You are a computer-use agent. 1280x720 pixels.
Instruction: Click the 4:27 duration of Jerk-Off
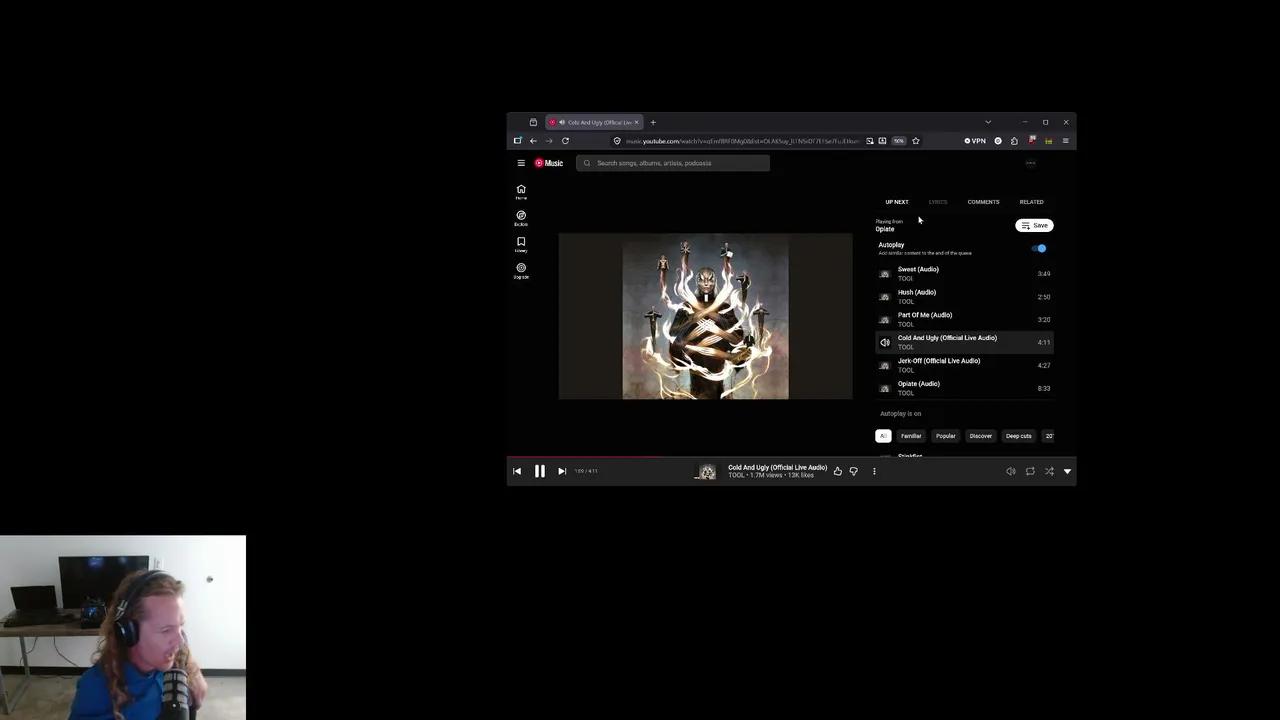click(1044, 365)
